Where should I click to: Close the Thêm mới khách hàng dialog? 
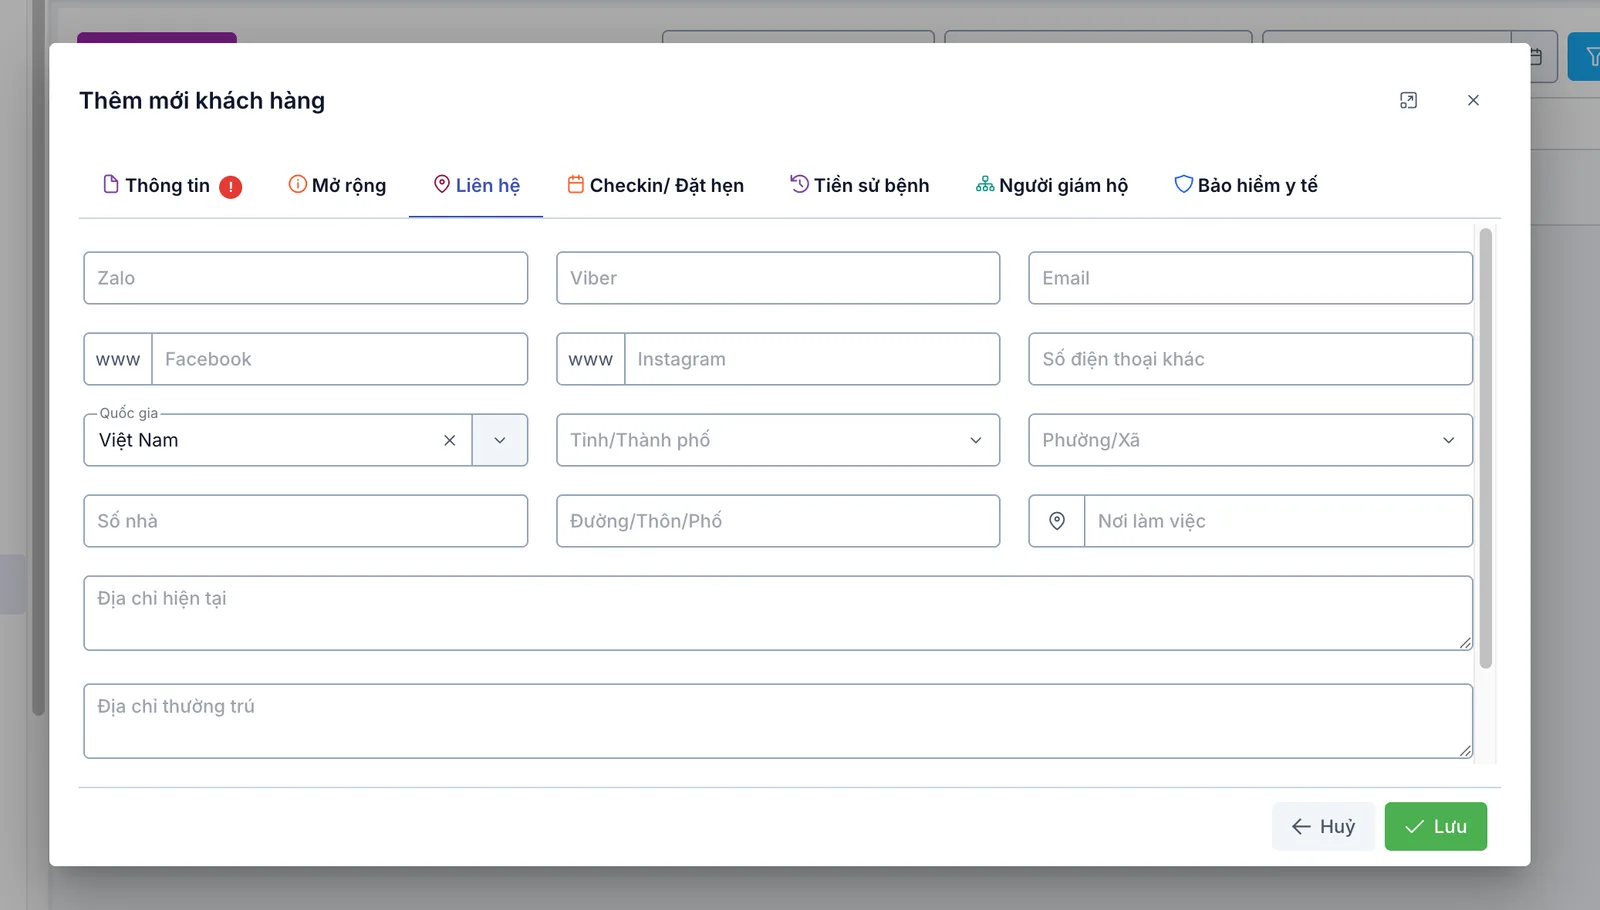[1473, 100]
